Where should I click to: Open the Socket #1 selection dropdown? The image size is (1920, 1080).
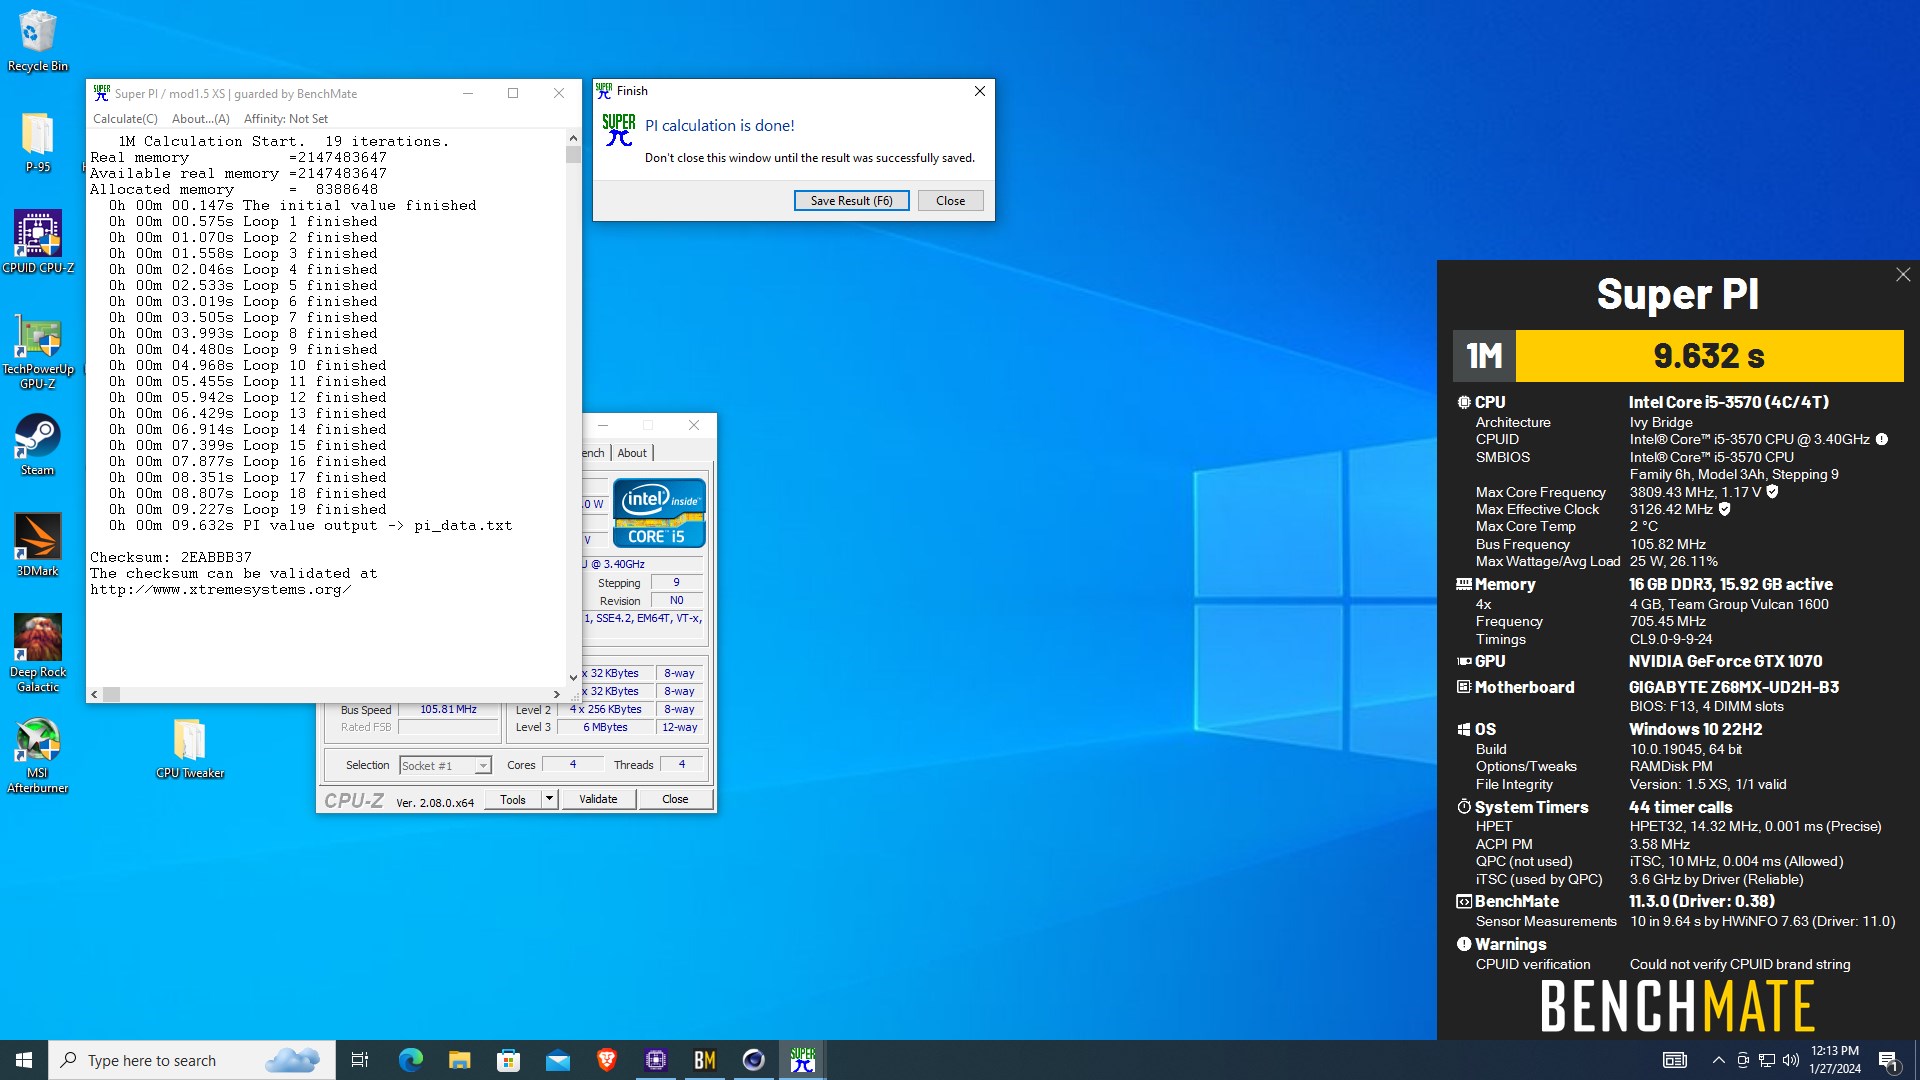[445, 766]
